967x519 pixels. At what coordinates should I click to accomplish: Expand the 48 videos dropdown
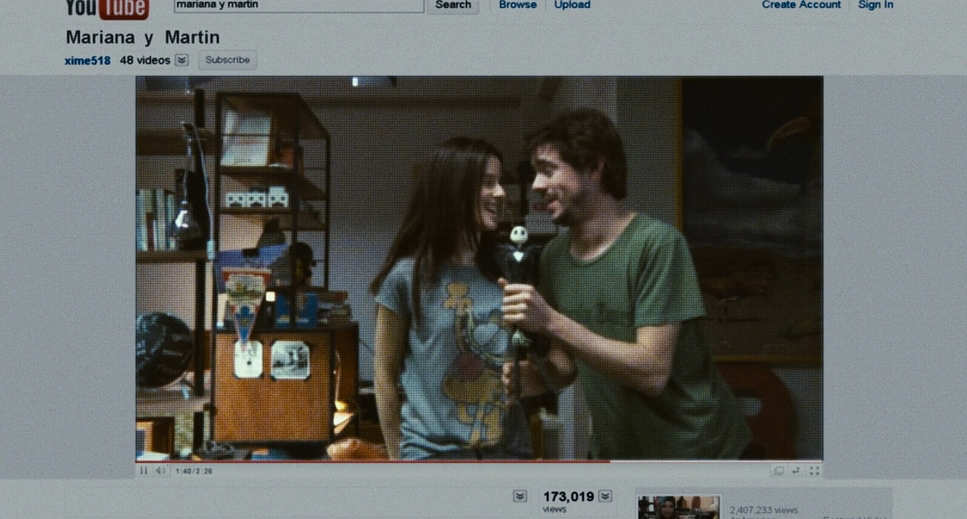[x=182, y=60]
